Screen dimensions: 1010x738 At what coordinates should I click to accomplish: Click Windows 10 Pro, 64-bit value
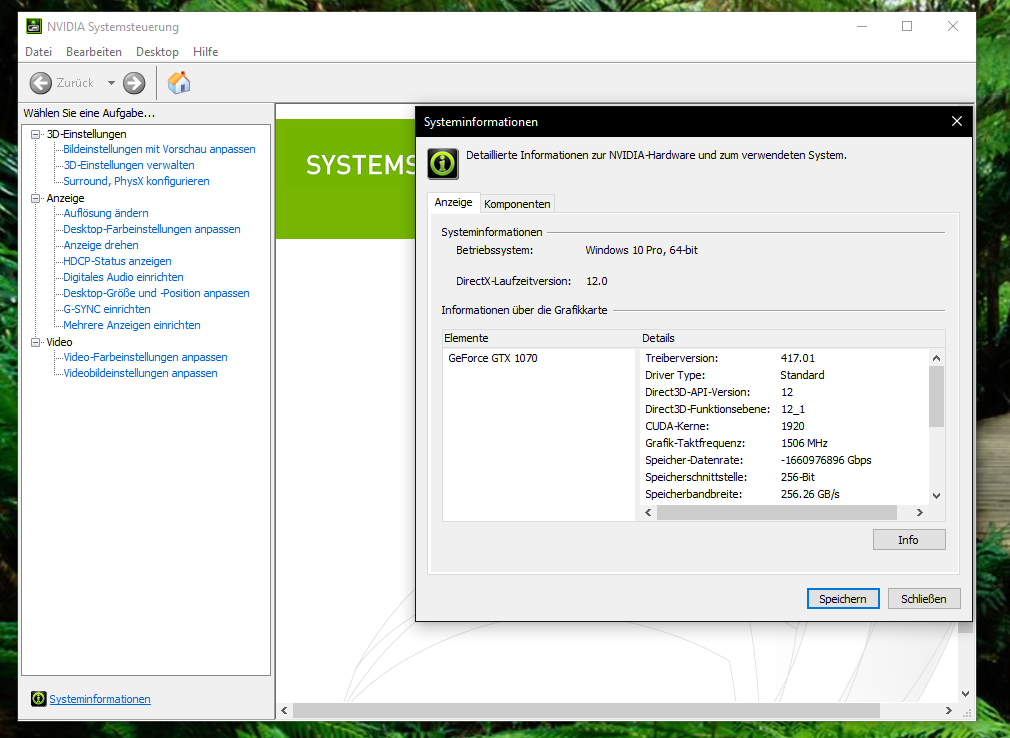pos(642,251)
